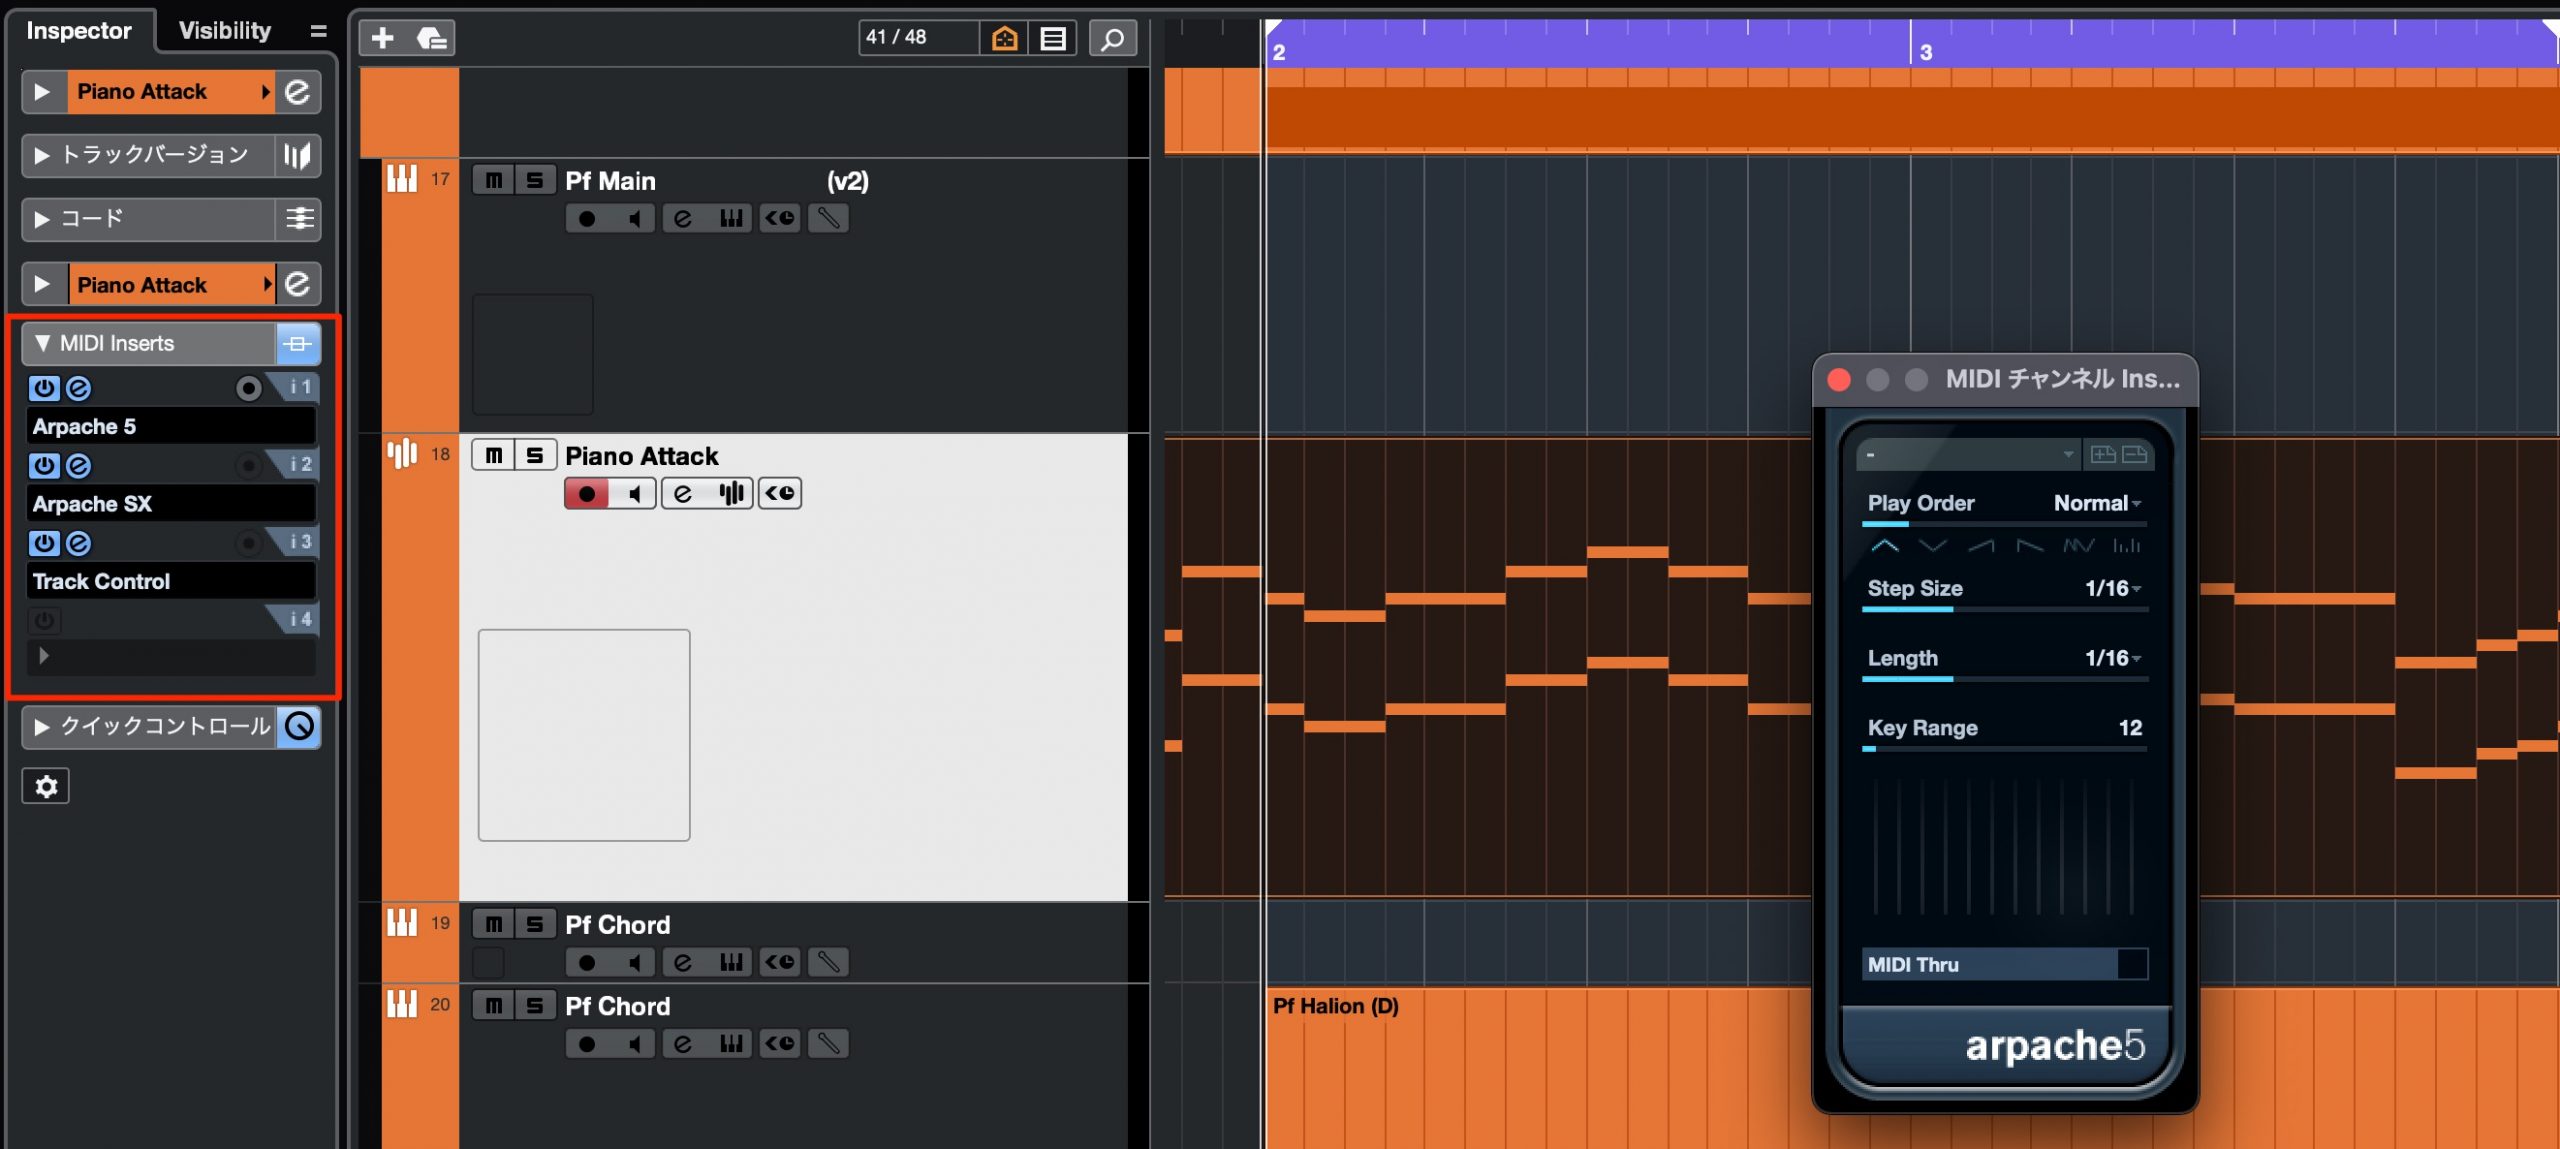Open arpache5 preset selector dropdown
2560x1149 pixels.
tap(1967, 455)
